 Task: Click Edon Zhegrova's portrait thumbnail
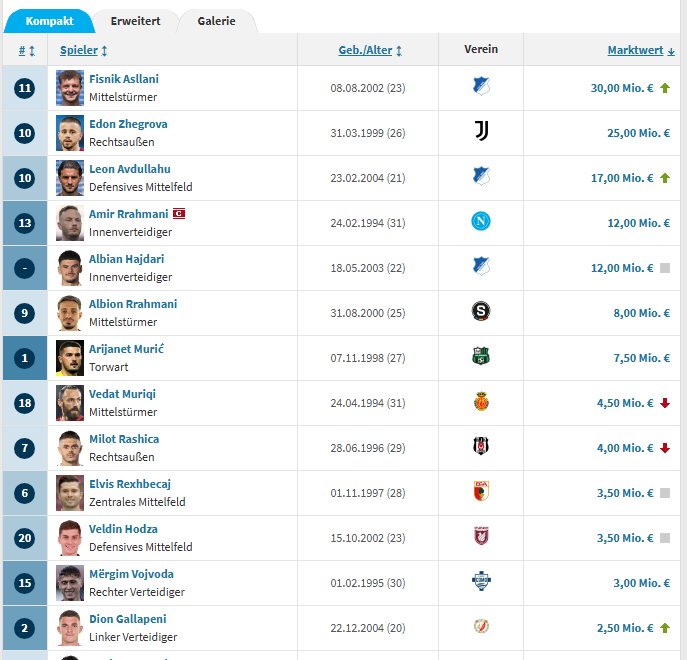point(70,133)
